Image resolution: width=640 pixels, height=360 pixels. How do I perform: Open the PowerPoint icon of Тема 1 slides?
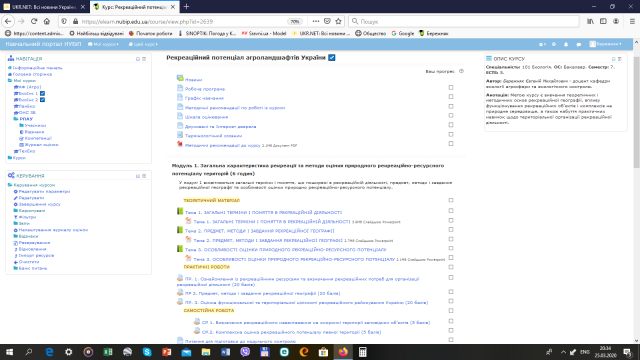pyautogui.click(x=188, y=220)
